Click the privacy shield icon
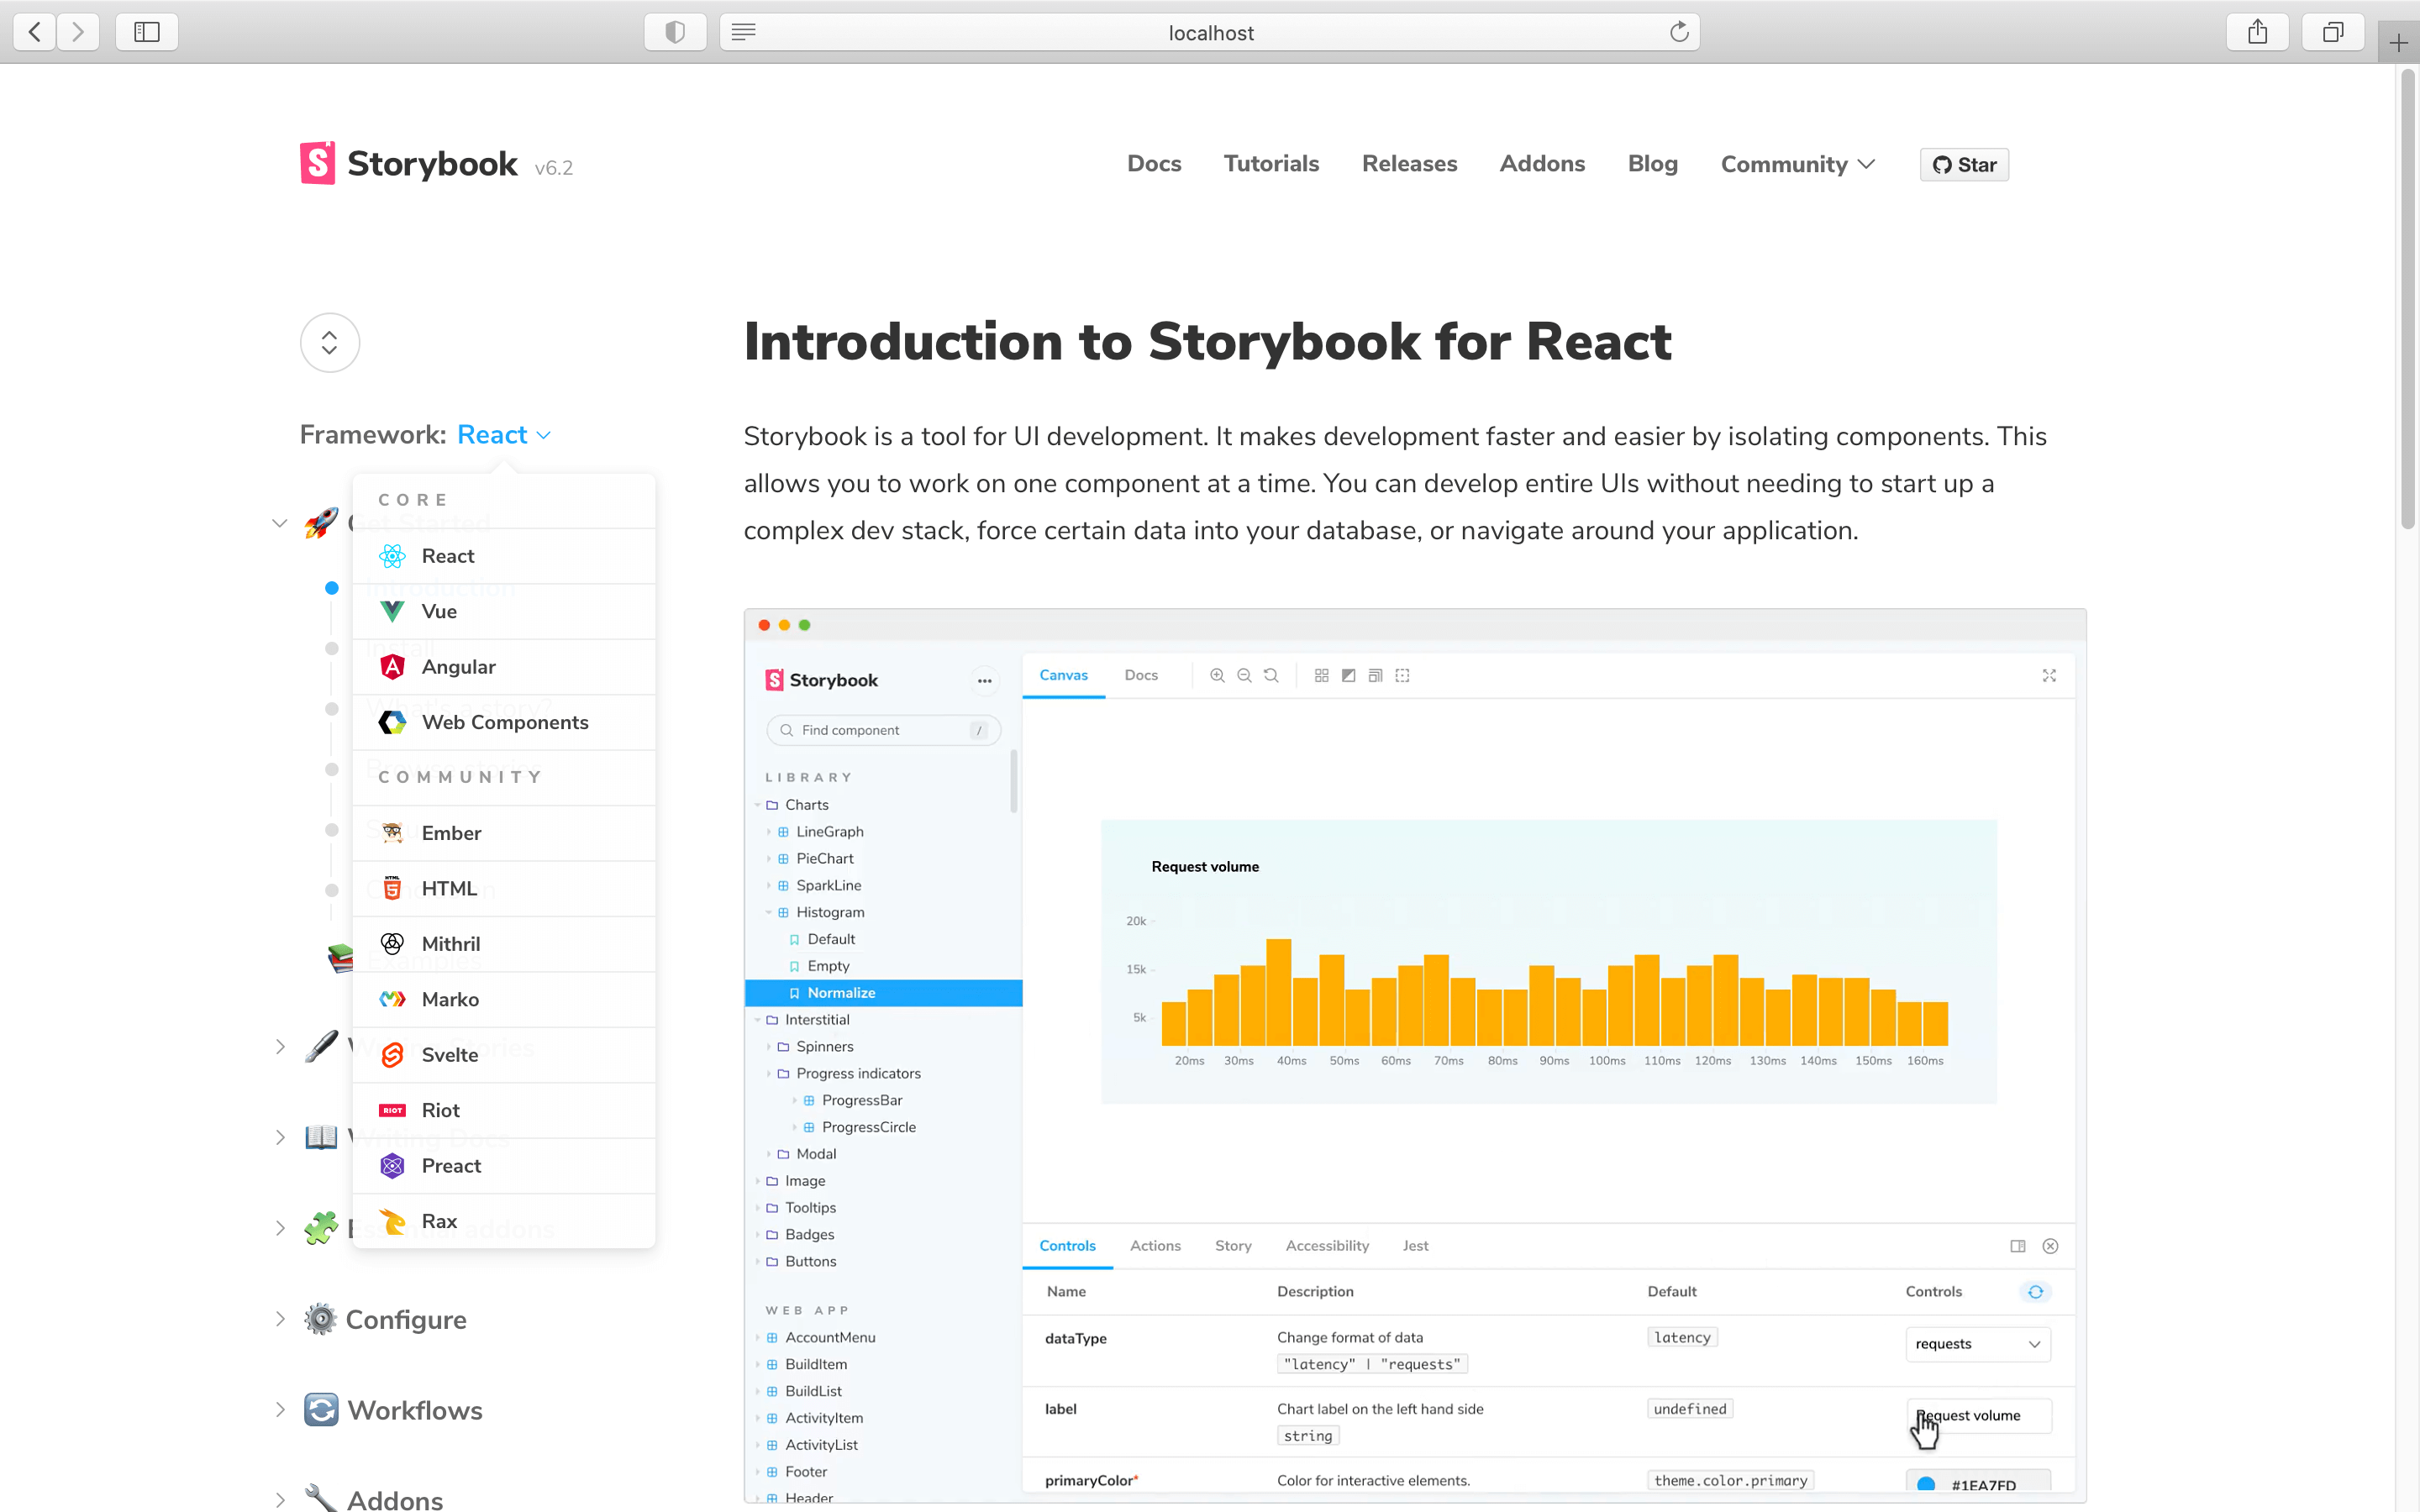The image size is (2420, 1512). pyautogui.click(x=675, y=32)
